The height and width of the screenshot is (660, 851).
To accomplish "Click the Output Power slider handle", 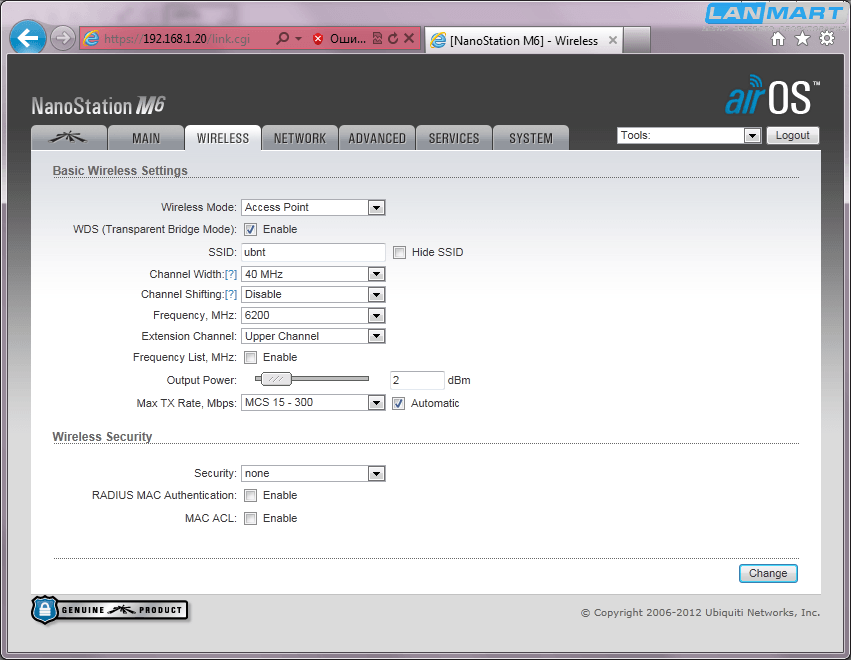I will [x=276, y=379].
